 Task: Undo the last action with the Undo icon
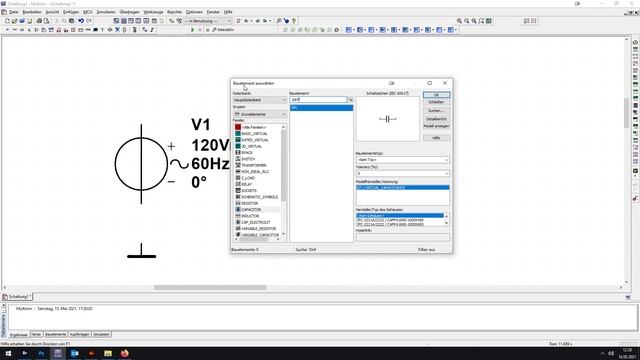[81, 21]
